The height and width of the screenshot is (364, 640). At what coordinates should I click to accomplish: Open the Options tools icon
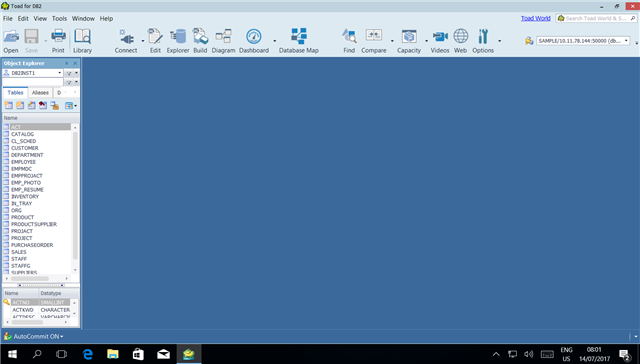[483, 37]
